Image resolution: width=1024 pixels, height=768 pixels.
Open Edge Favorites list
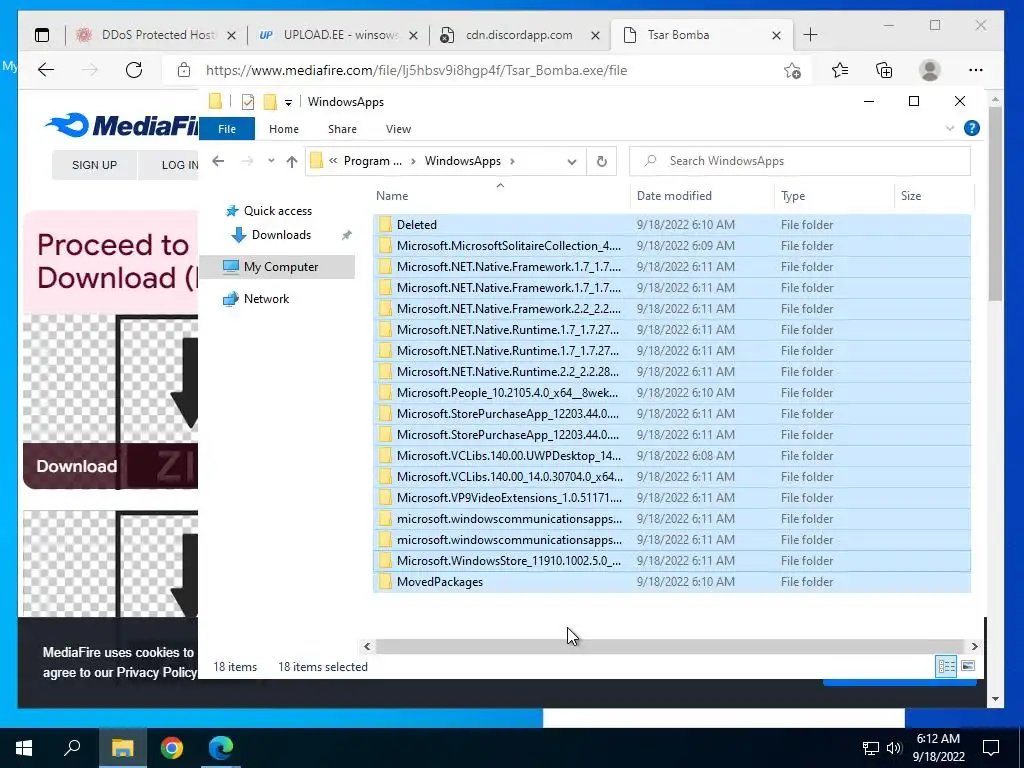[x=840, y=70]
